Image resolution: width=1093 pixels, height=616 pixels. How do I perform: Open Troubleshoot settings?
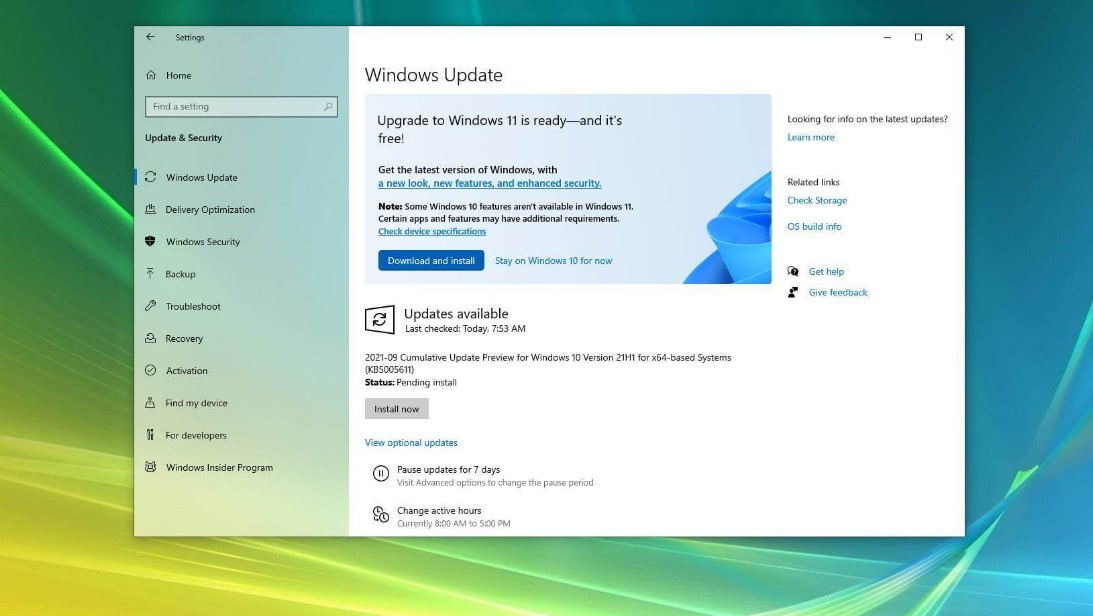(193, 306)
